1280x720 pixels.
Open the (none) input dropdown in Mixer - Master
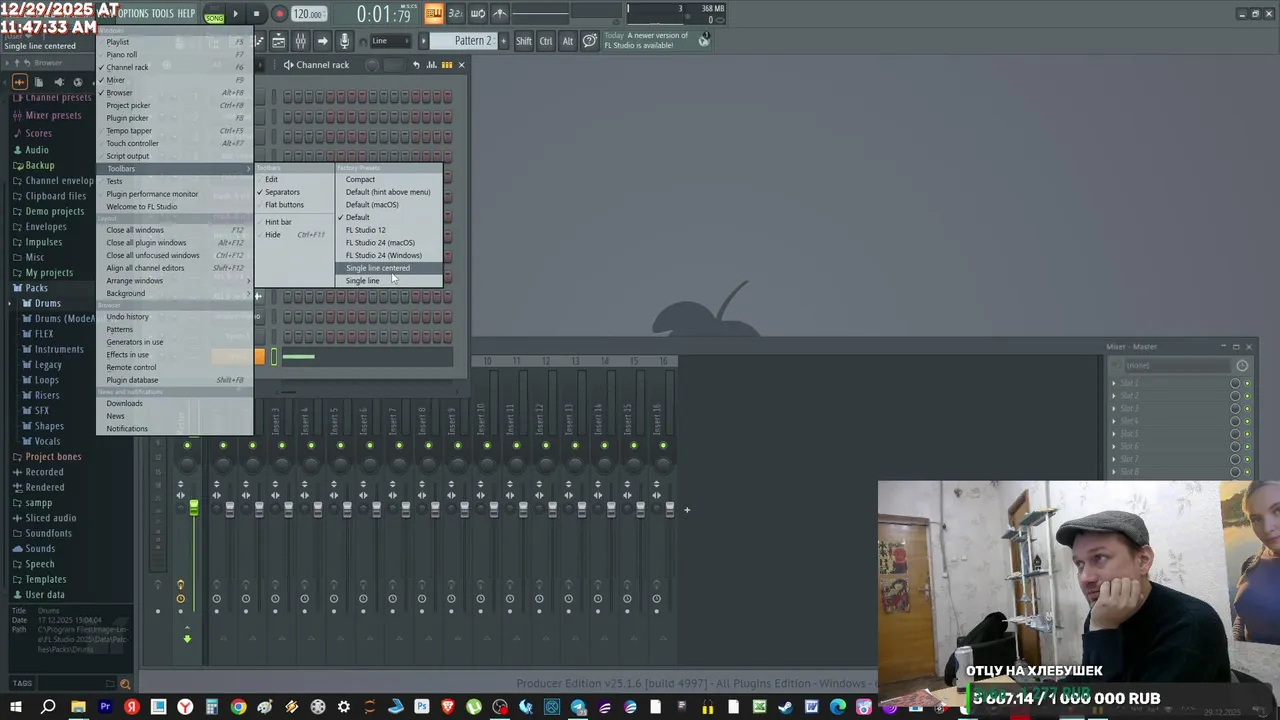click(x=1178, y=365)
